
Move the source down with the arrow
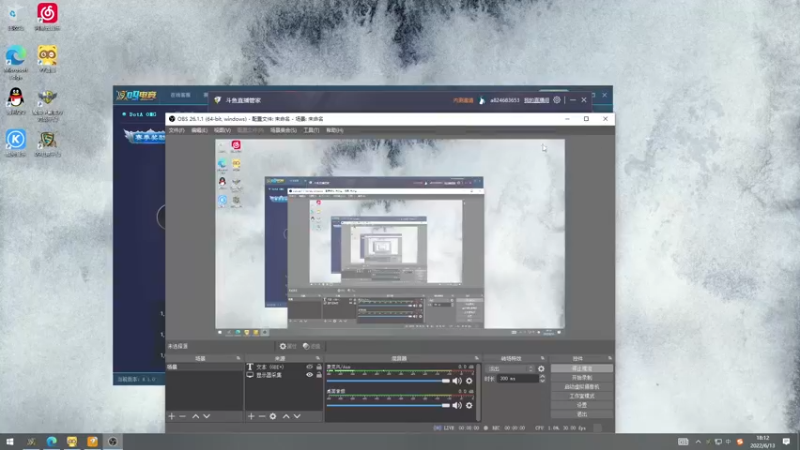[x=297, y=416]
